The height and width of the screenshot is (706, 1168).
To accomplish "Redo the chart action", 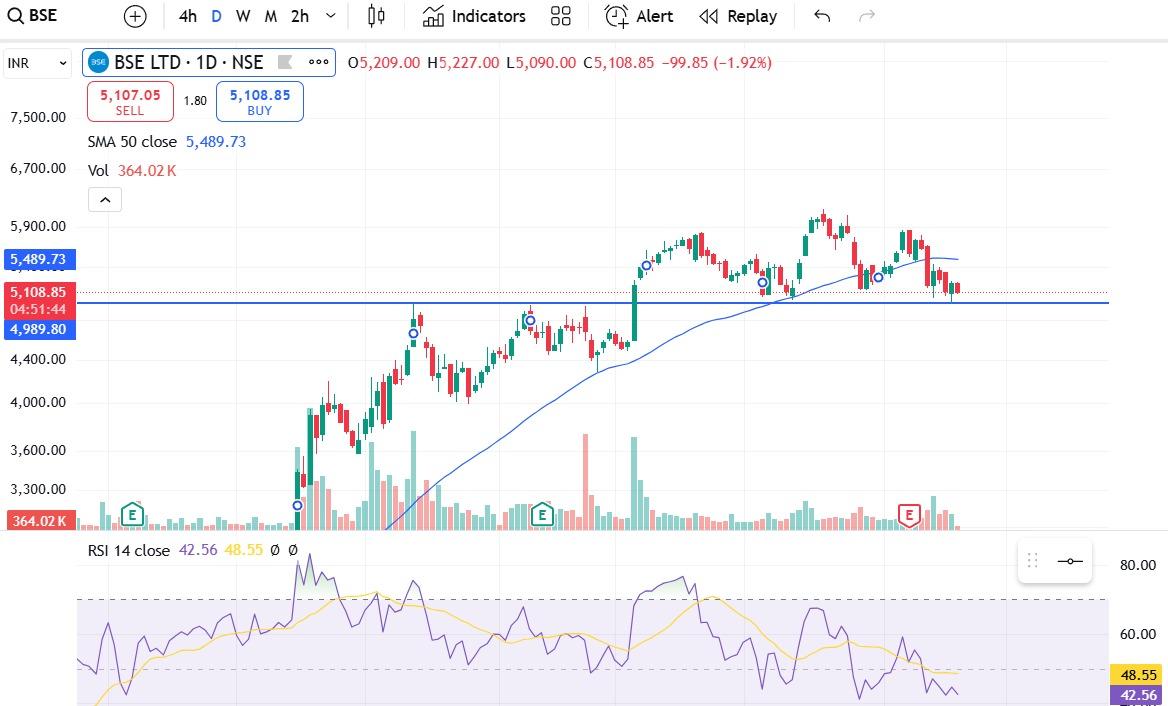I will (x=866, y=16).
